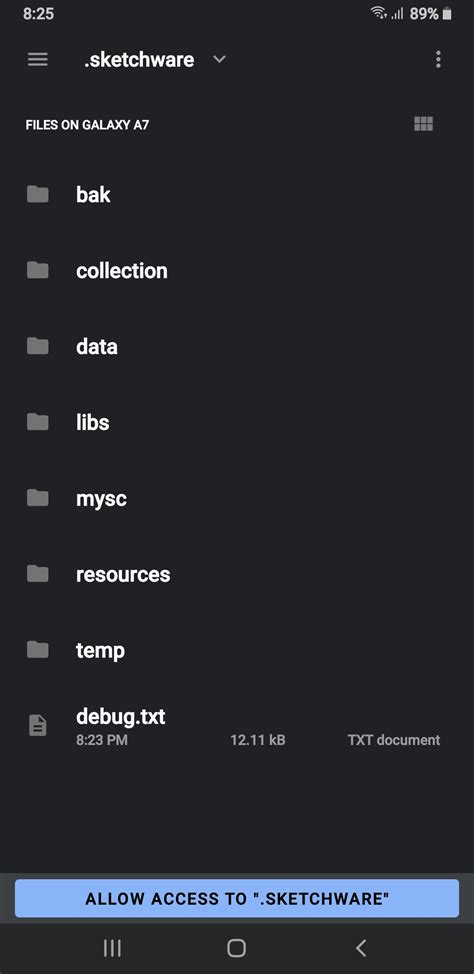This screenshot has height=974, width=474.
Task: Click the debug.txt document icon
Action: click(37, 726)
